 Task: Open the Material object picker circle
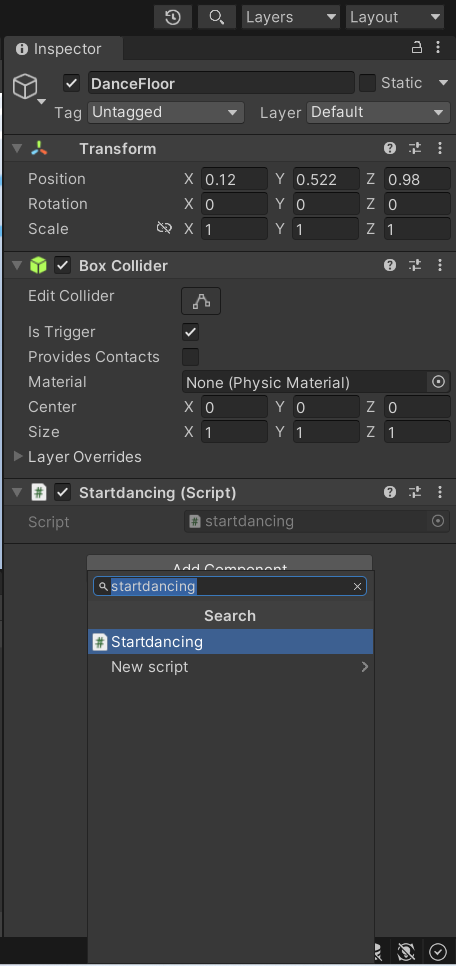click(x=438, y=382)
